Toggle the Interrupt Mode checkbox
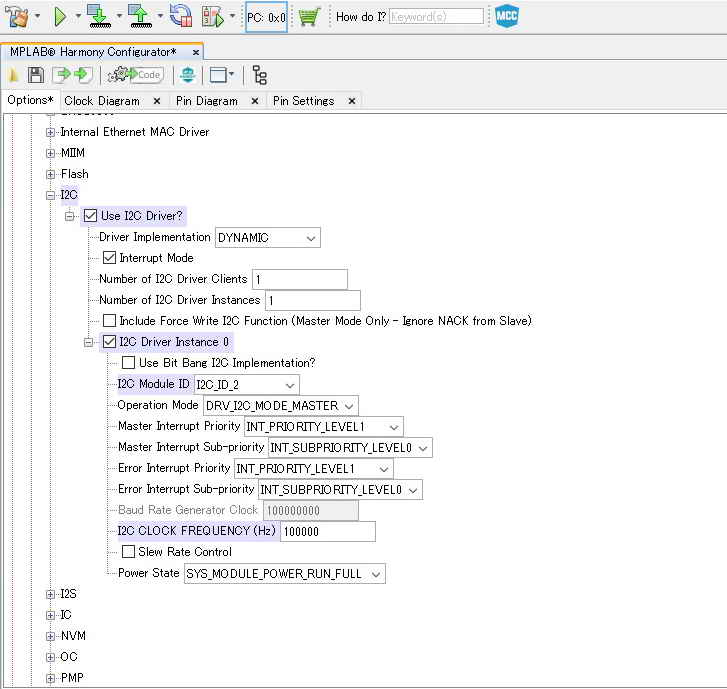This screenshot has width=727, height=689. tap(109, 258)
